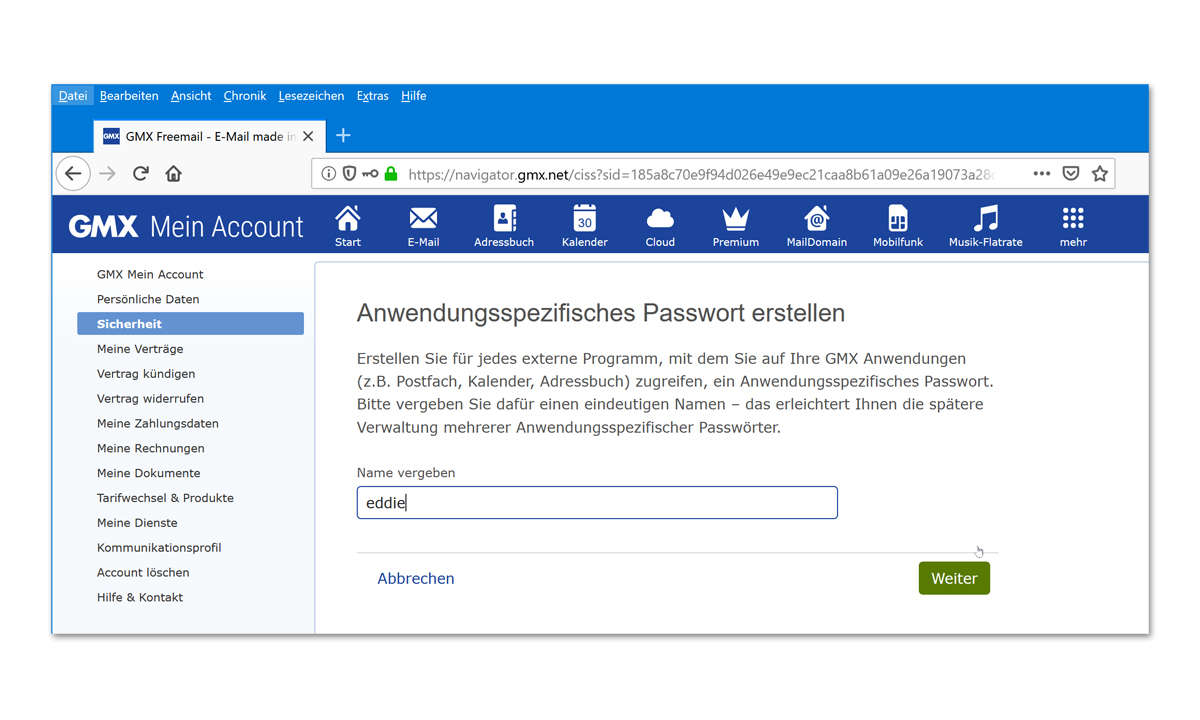The height and width of the screenshot is (720, 1200).
Task: Open Vertrag widerrufen in sidebar
Action: [x=150, y=398]
